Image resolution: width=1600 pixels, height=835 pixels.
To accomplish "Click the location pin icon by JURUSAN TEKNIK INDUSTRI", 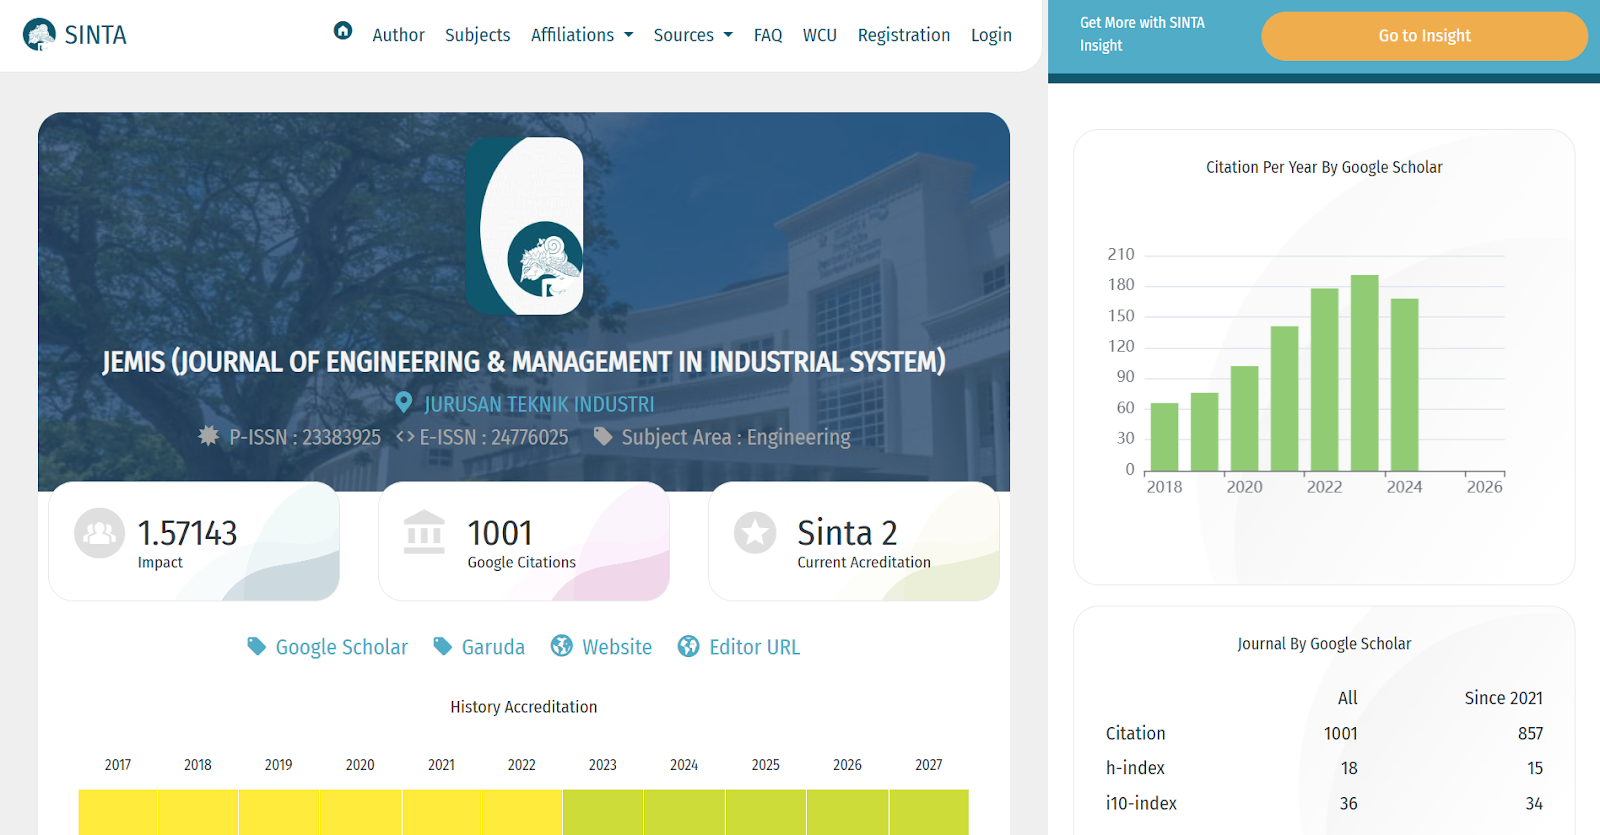I will coord(404,403).
